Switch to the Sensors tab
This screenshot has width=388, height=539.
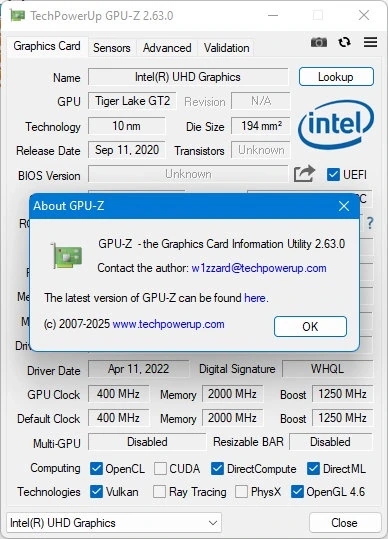pos(112,48)
